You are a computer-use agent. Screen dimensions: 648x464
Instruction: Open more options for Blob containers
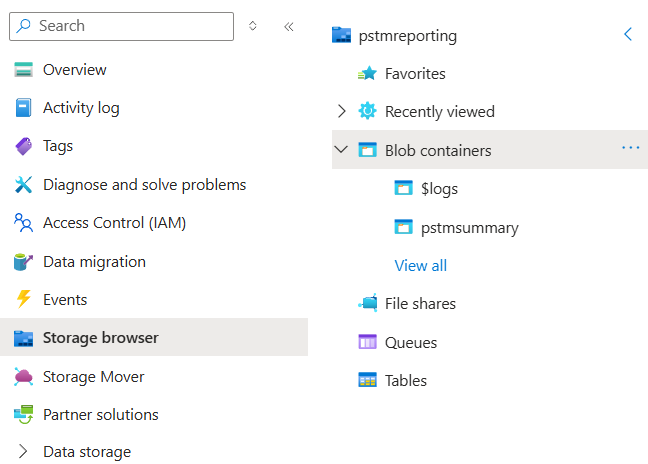[x=631, y=148]
